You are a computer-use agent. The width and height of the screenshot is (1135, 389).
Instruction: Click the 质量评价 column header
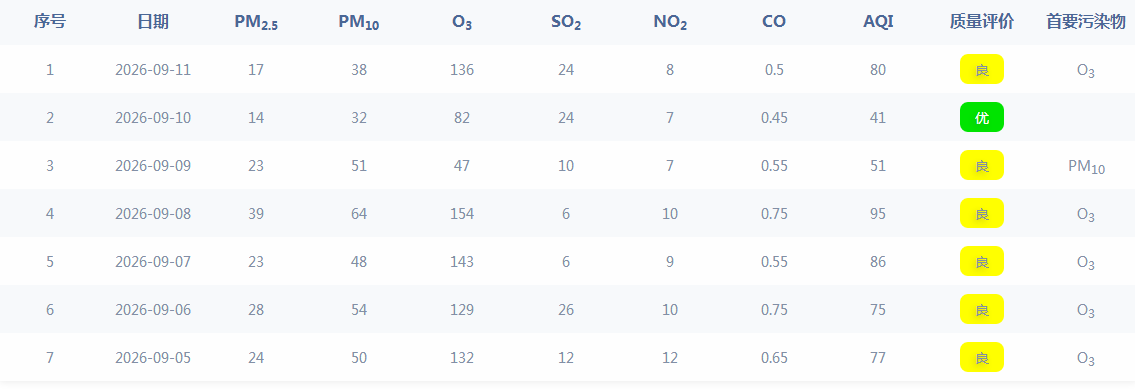[x=982, y=22]
